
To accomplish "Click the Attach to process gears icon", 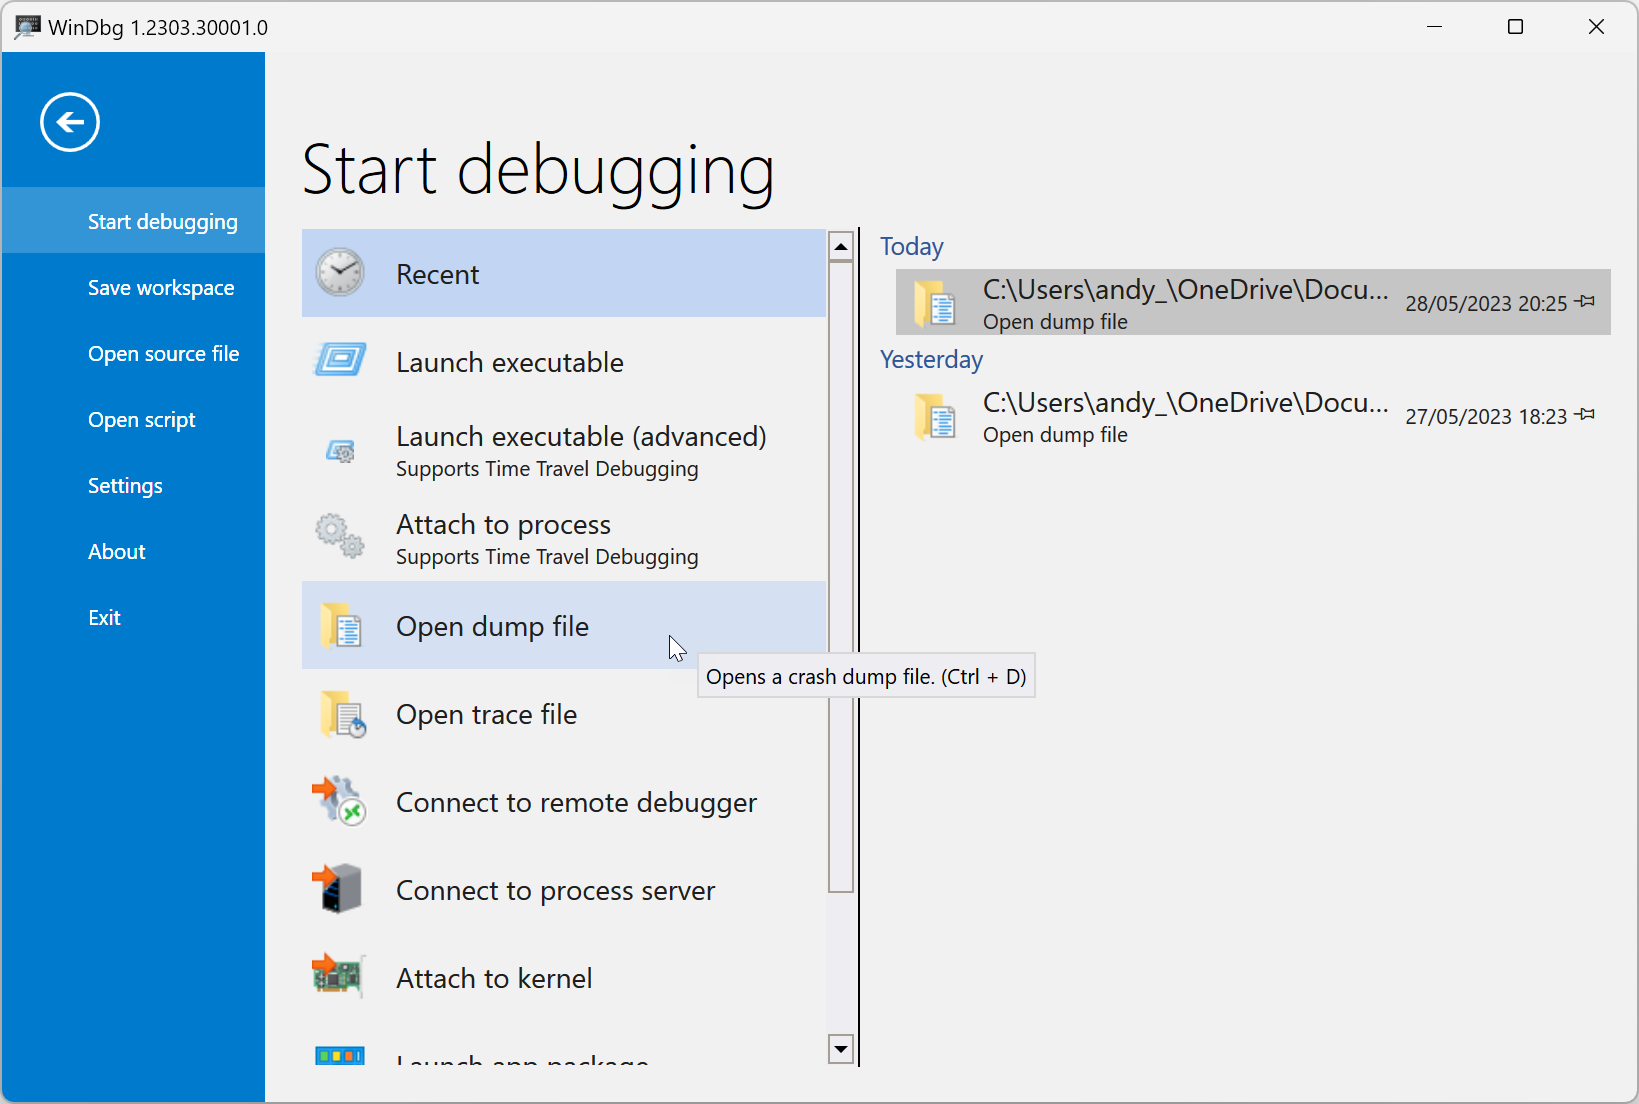I will 340,536.
